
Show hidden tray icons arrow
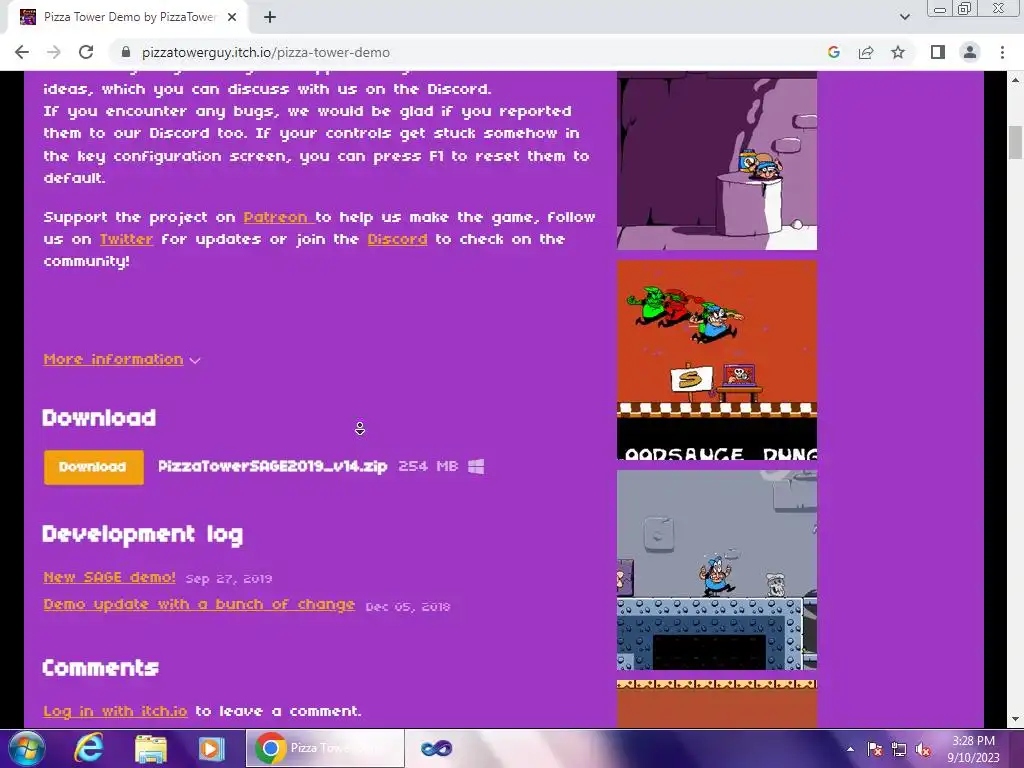click(850, 749)
